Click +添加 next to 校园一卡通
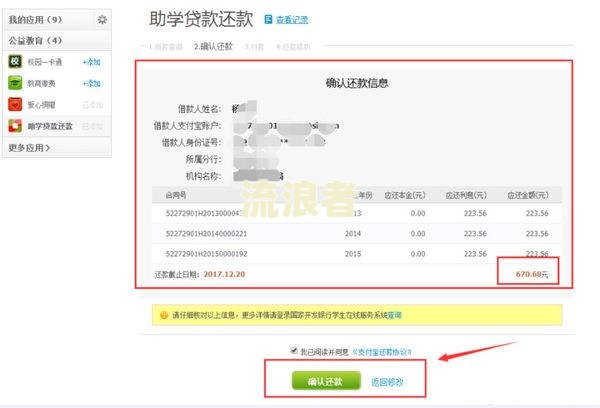 tap(91, 62)
